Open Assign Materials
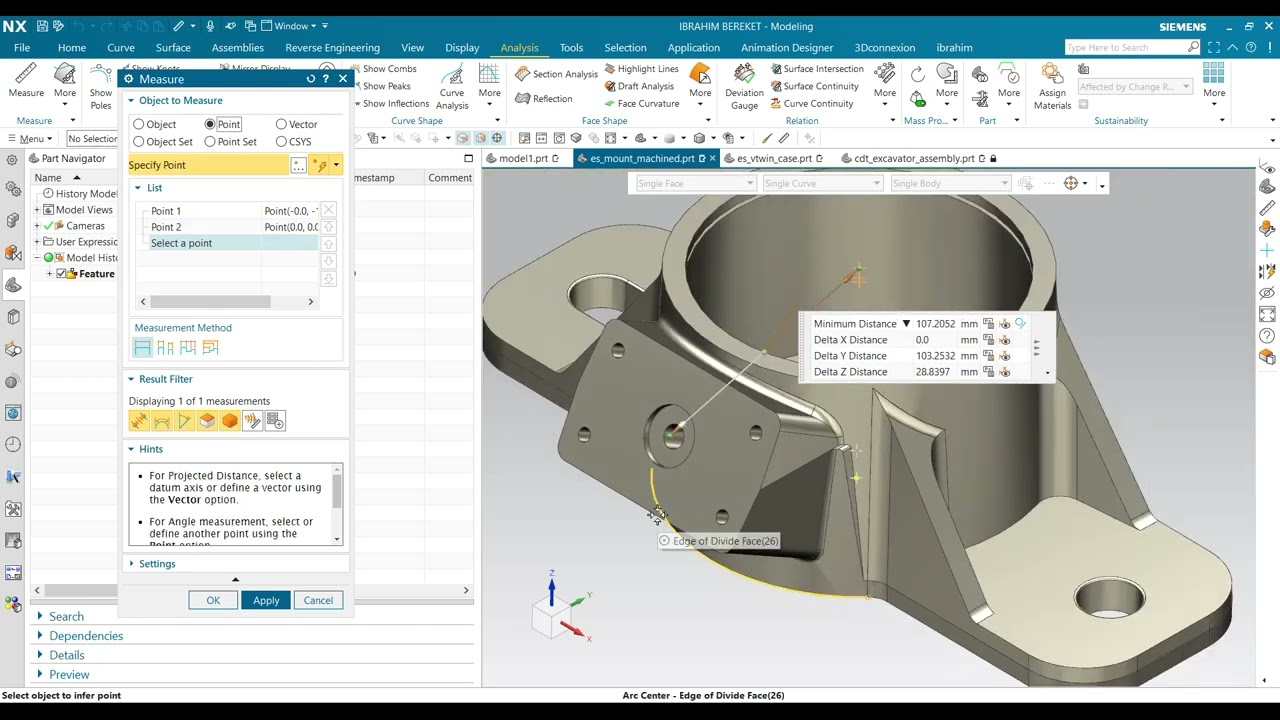The height and width of the screenshot is (720, 1280). point(1052,87)
